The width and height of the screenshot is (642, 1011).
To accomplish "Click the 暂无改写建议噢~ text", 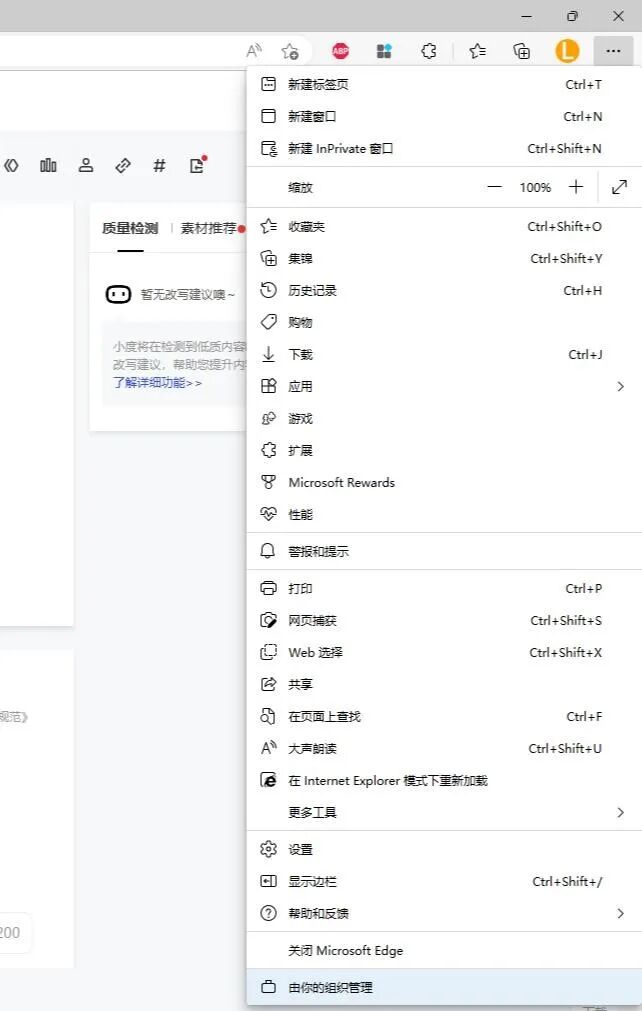I will coord(188,295).
